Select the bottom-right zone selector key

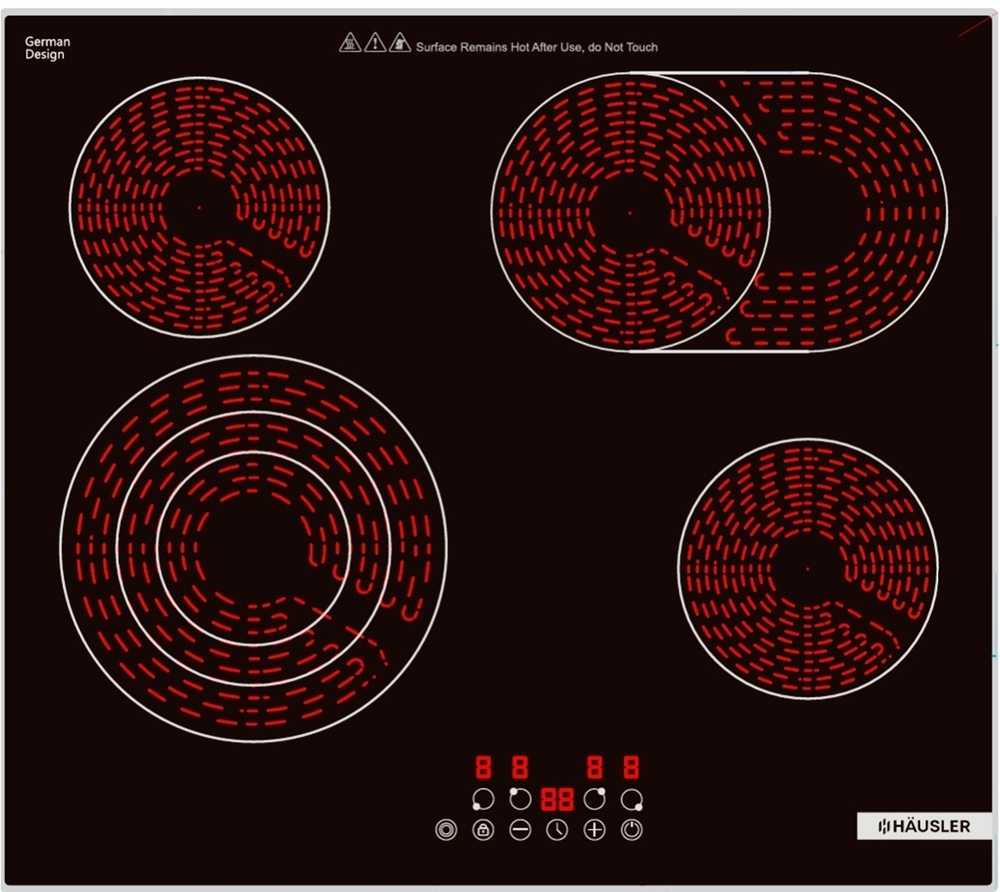pyautogui.click(x=632, y=799)
